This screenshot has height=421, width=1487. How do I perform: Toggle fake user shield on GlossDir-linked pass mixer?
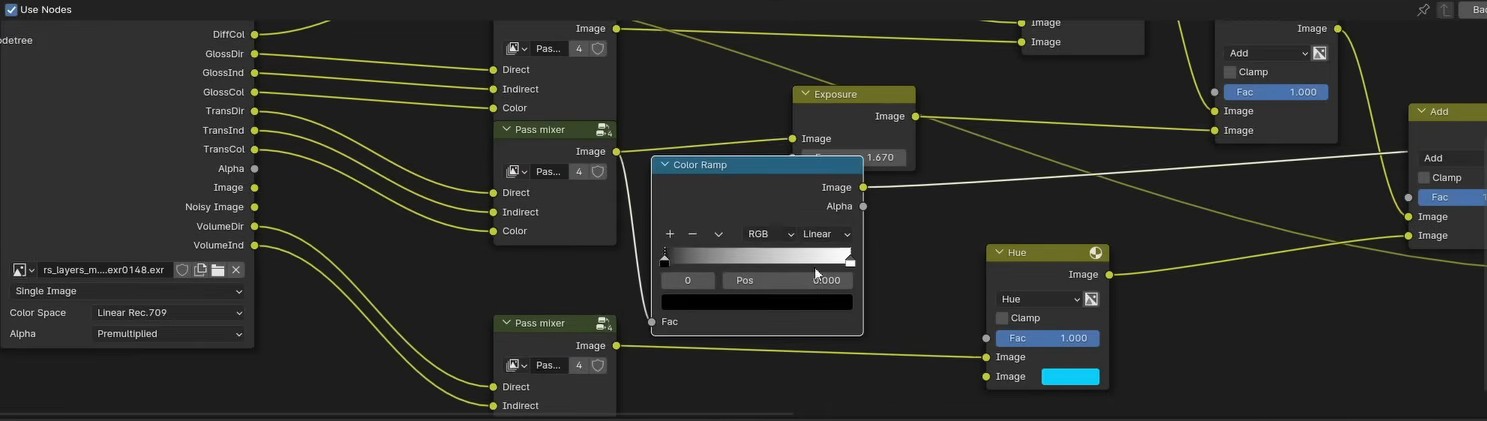[598, 48]
